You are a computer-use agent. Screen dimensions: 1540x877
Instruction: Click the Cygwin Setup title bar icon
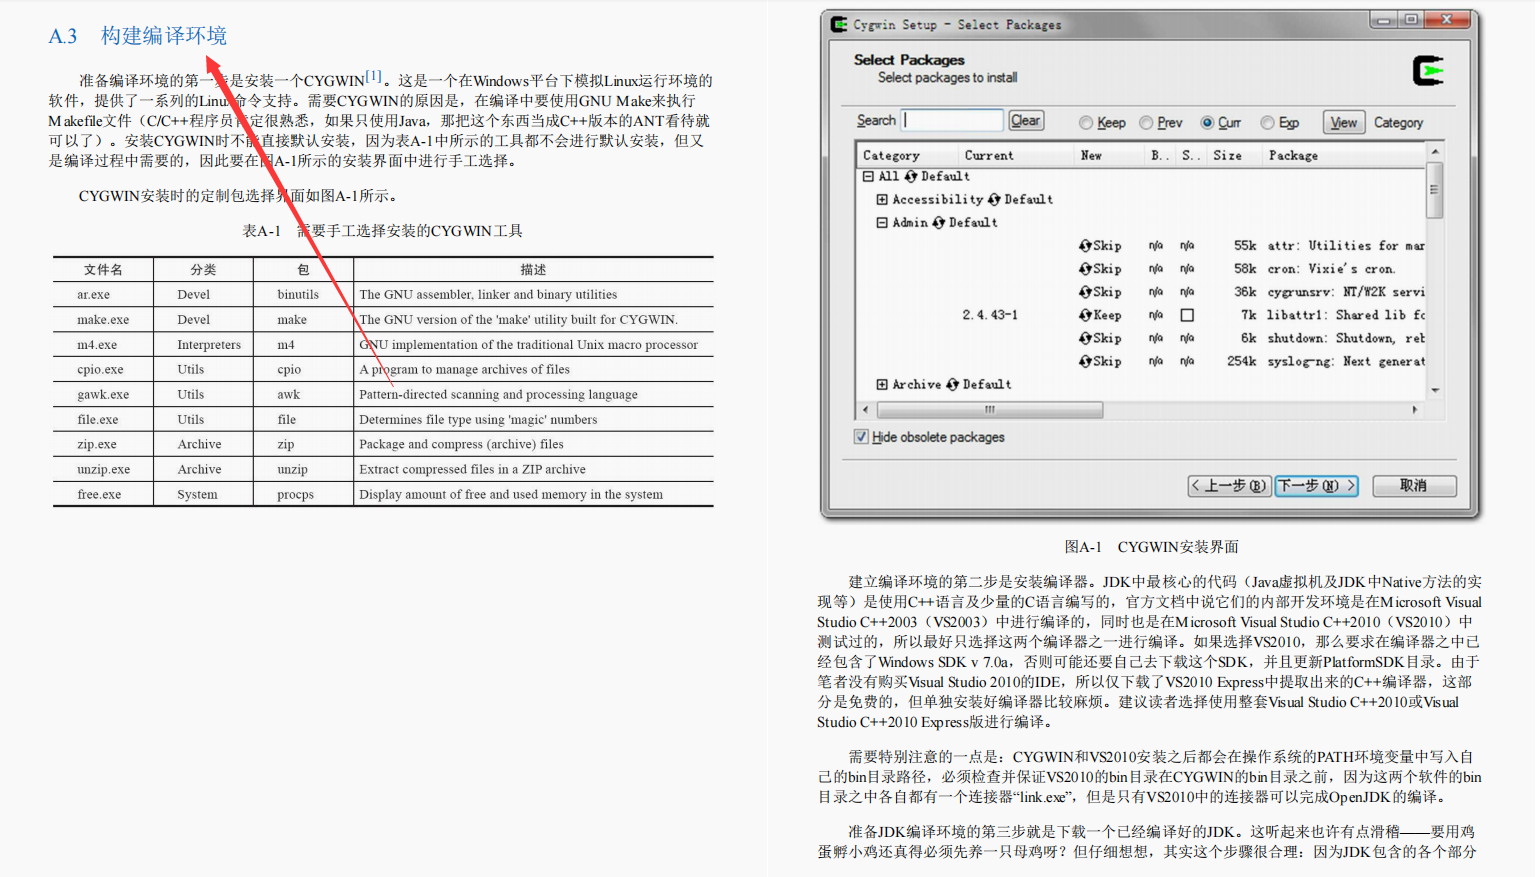(x=839, y=24)
